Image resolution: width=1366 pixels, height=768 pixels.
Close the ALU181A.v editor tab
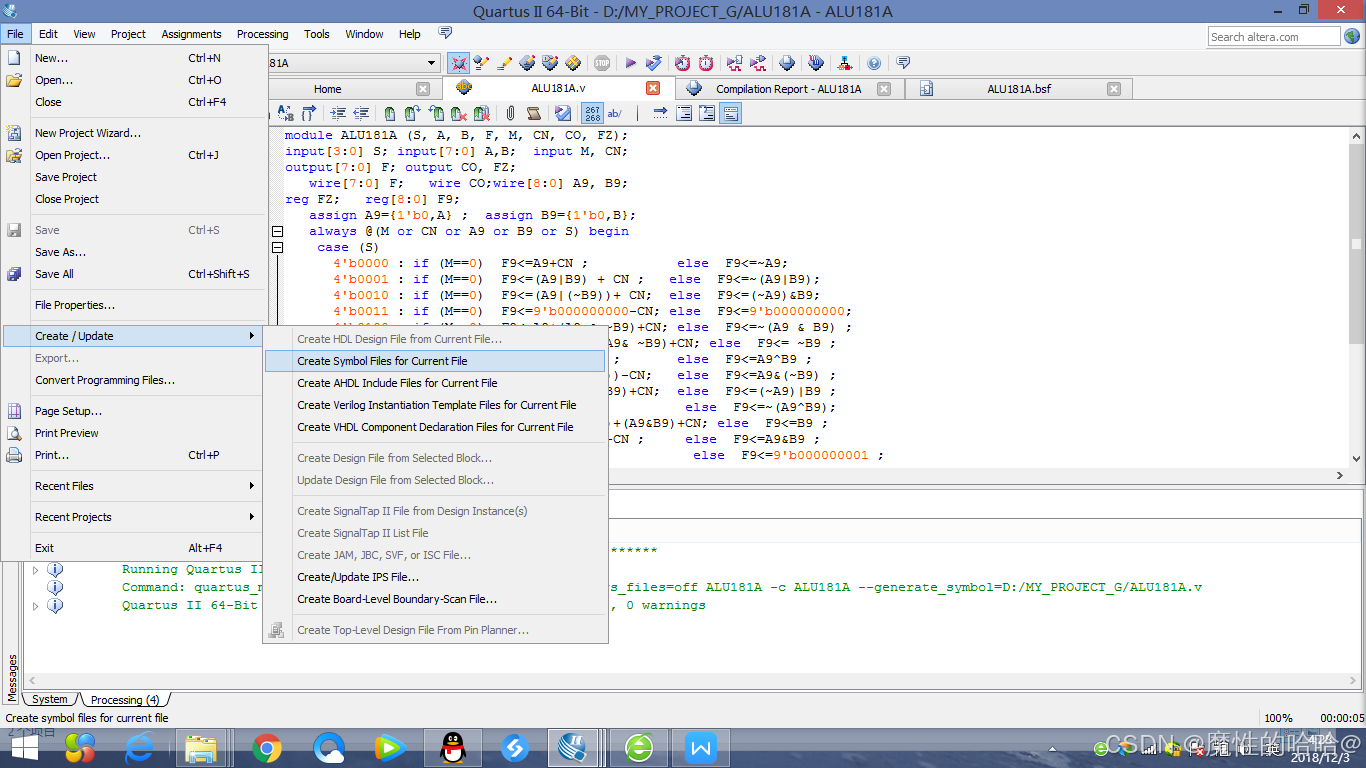652,89
